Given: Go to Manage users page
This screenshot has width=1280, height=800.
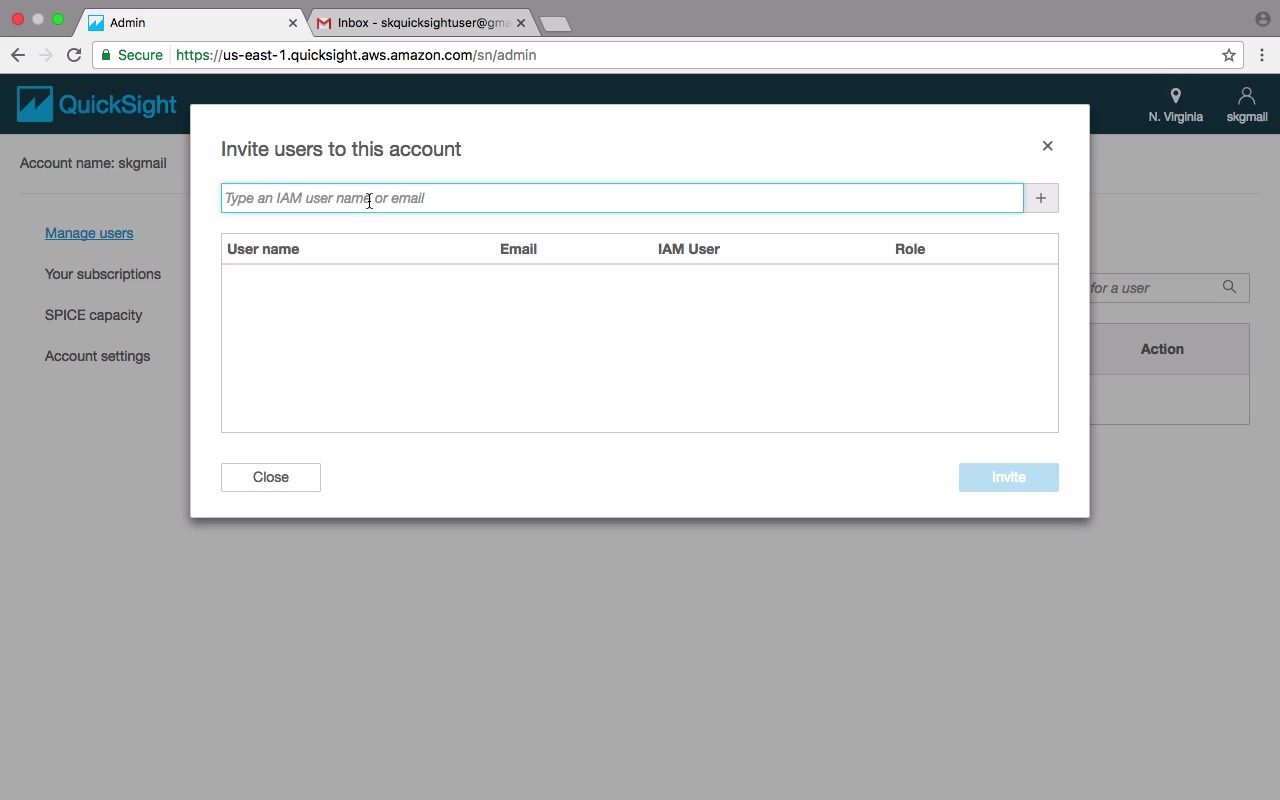Looking at the screenshot, I should (x=89, y=233).
